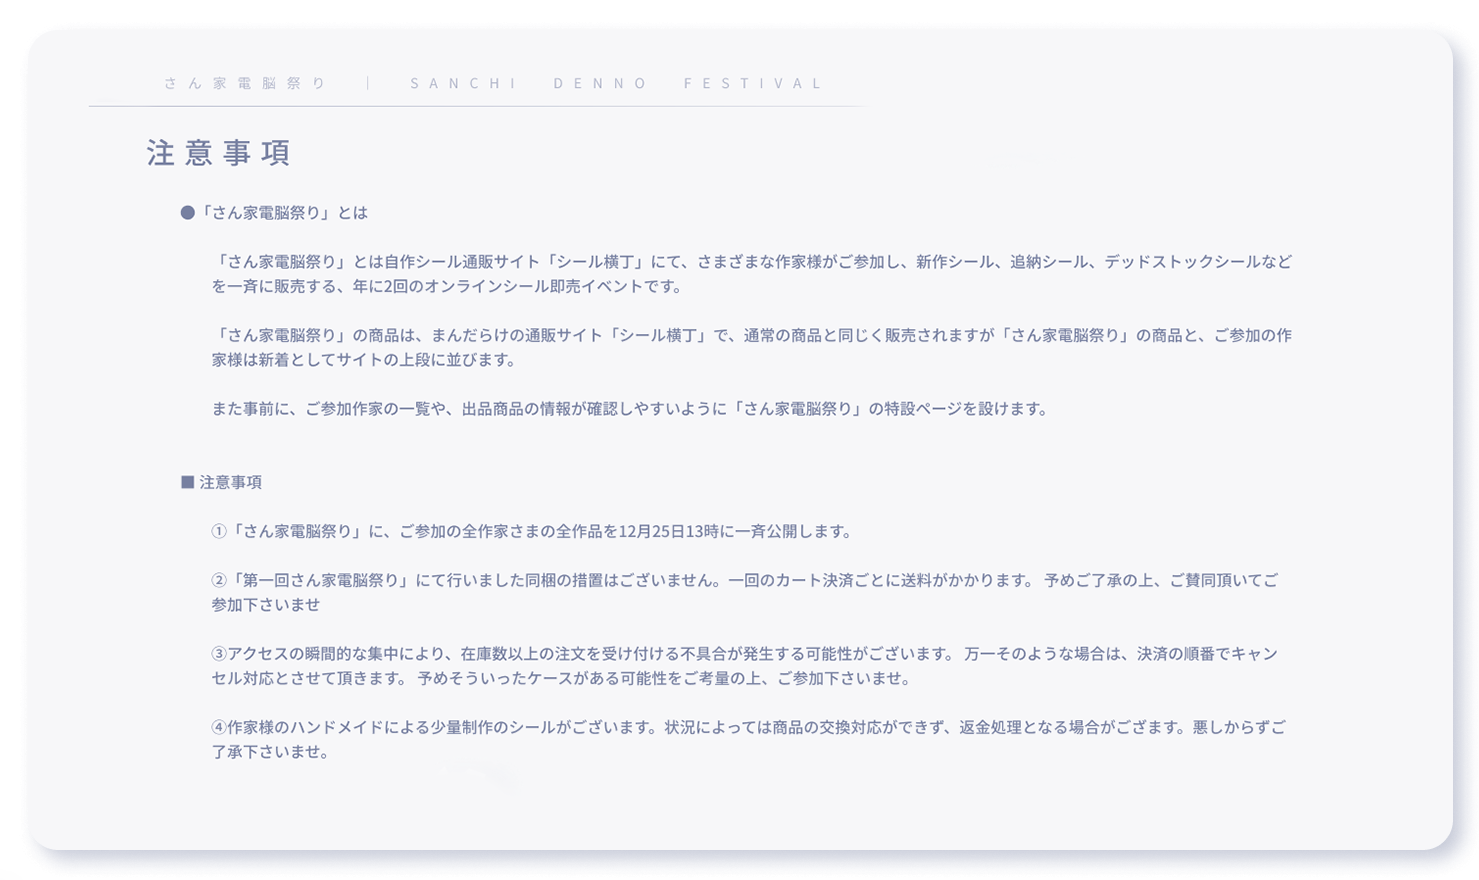
Task: Click the circled number ④ marker
Action: 219,728
